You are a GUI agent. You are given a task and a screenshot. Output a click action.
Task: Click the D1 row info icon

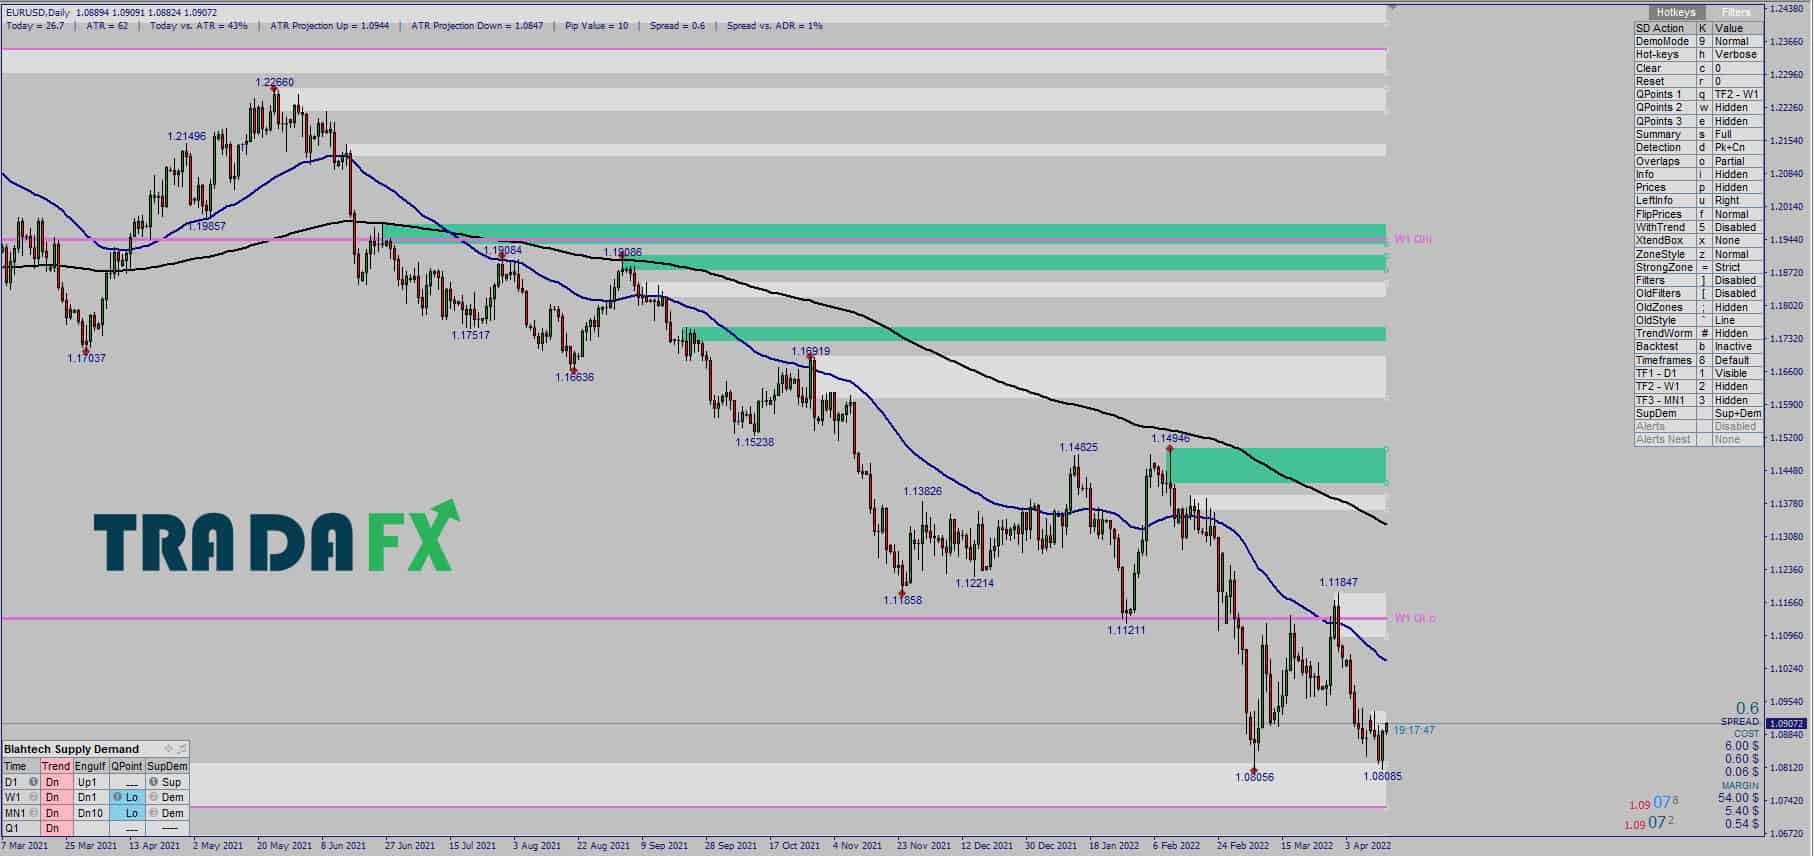tap(34, 782)
